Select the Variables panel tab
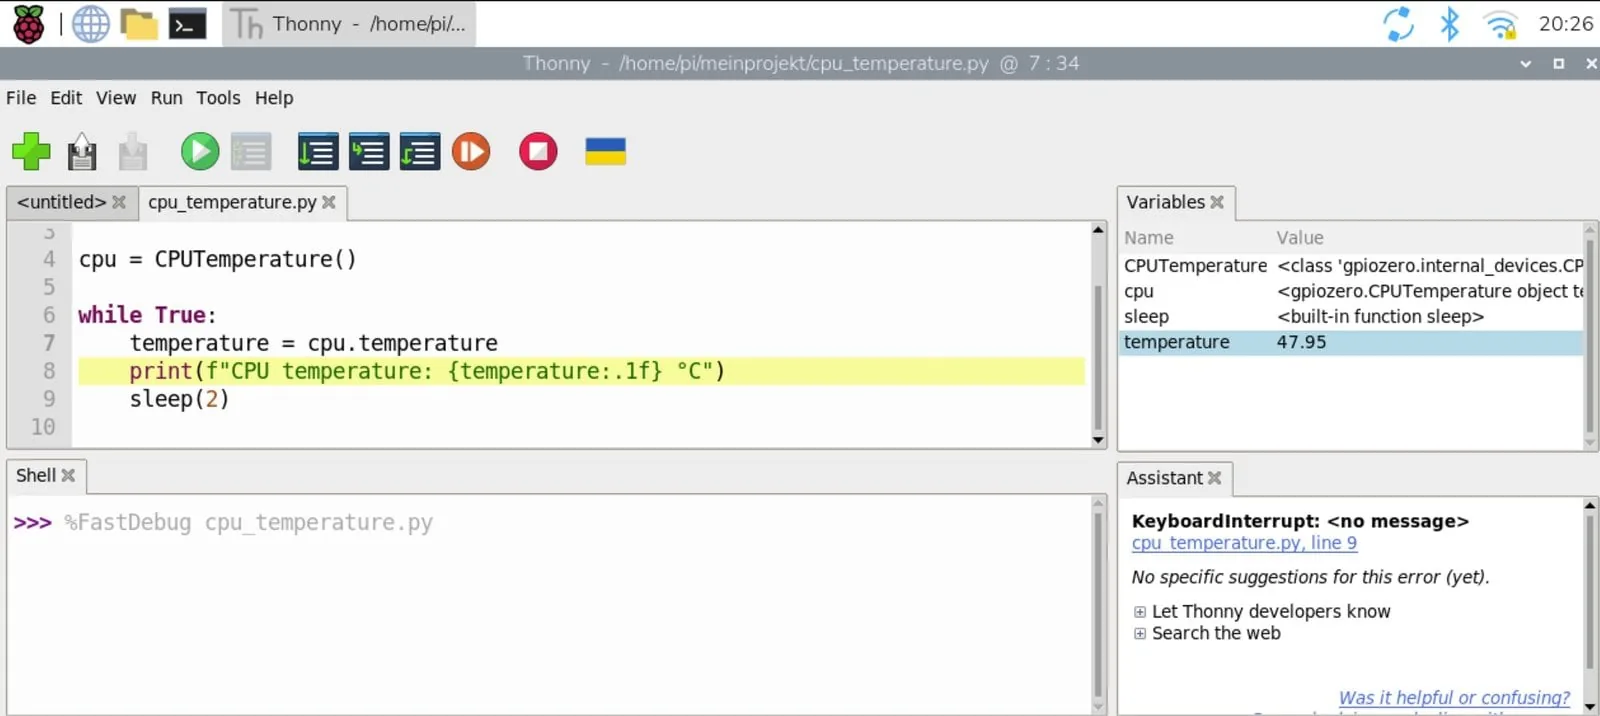The height and width of the screenshot is (716, 1600). [x=1165, y=202]
